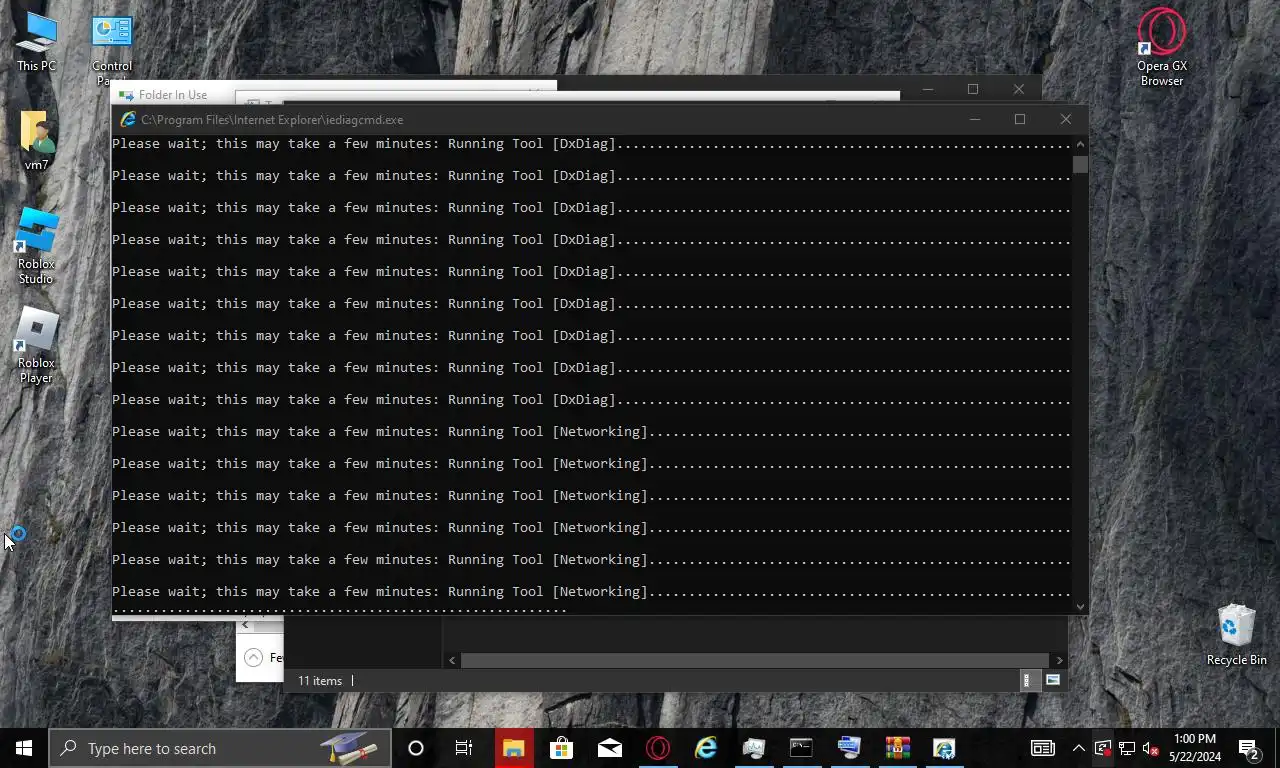The width and height of the screenshot is (1280, 768).
Task: Minimize the background File Explorer window
Action: pyautogui.click(x=927, y=89)
